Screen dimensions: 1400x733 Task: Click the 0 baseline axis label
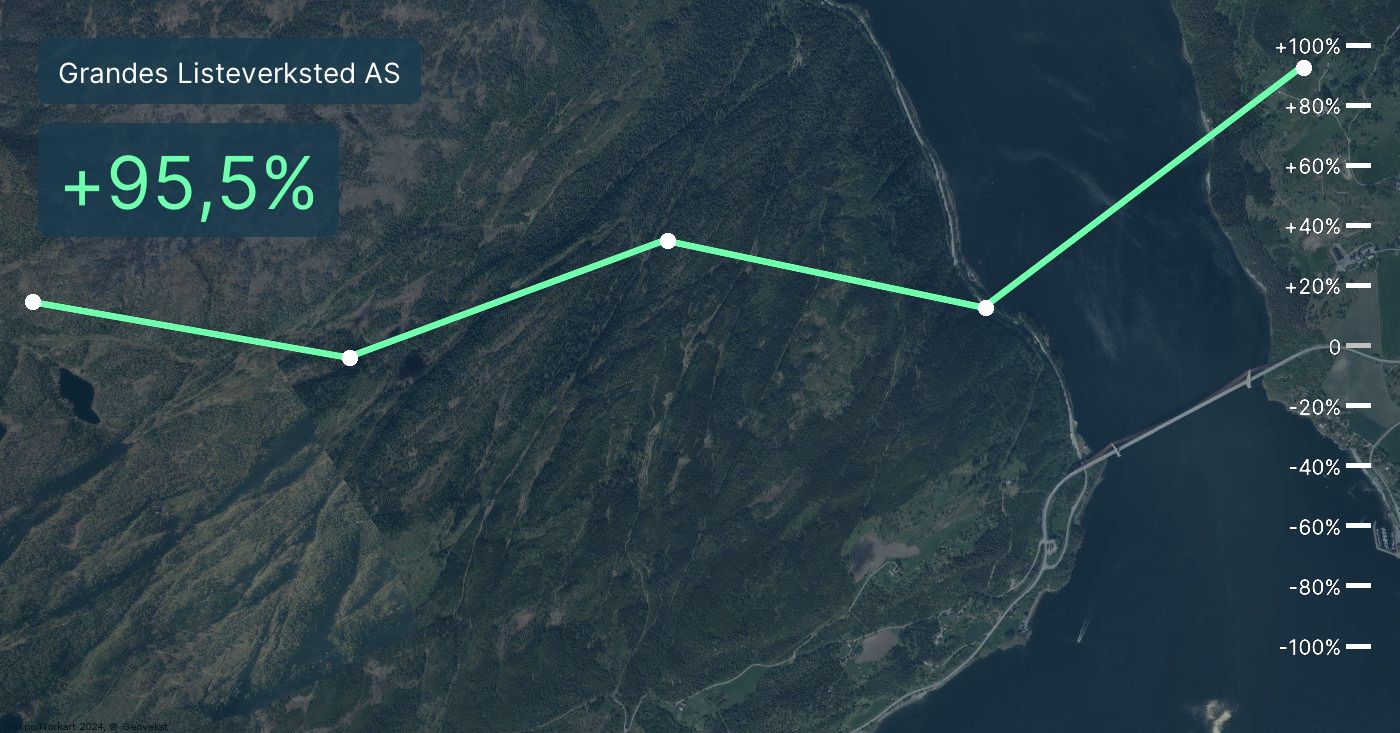coord(1335,347)
